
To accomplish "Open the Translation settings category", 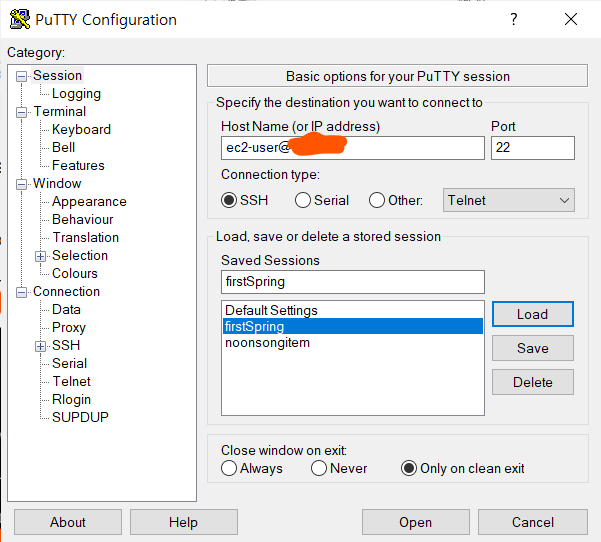I will [x=85, y=238].
